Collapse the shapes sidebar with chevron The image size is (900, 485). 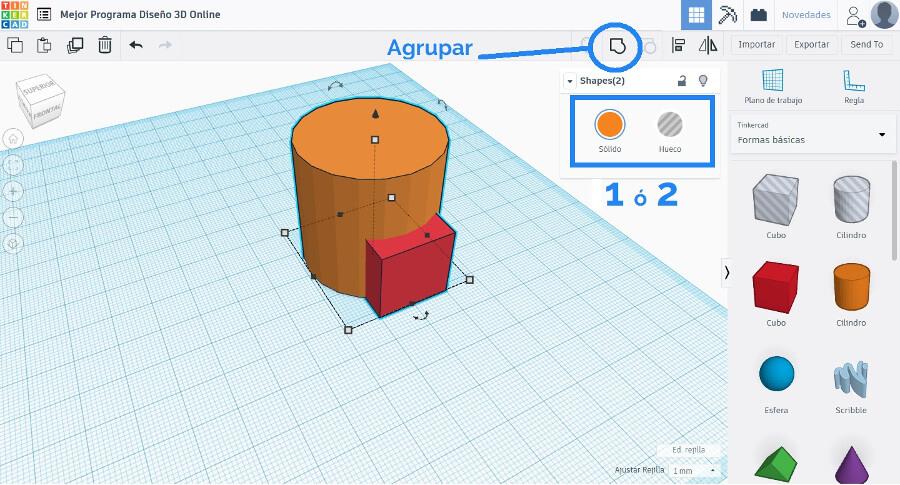point(727,272)
